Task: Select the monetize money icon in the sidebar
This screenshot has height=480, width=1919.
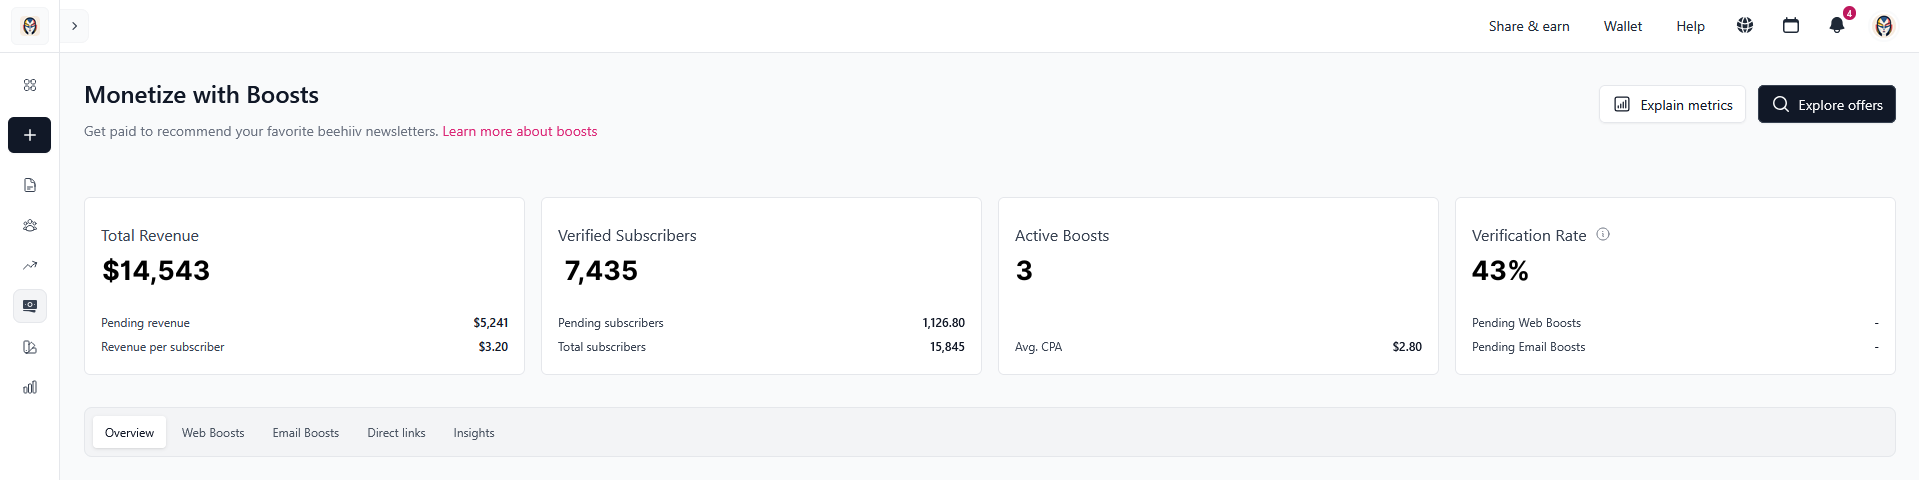Action: tap(30, 306)
